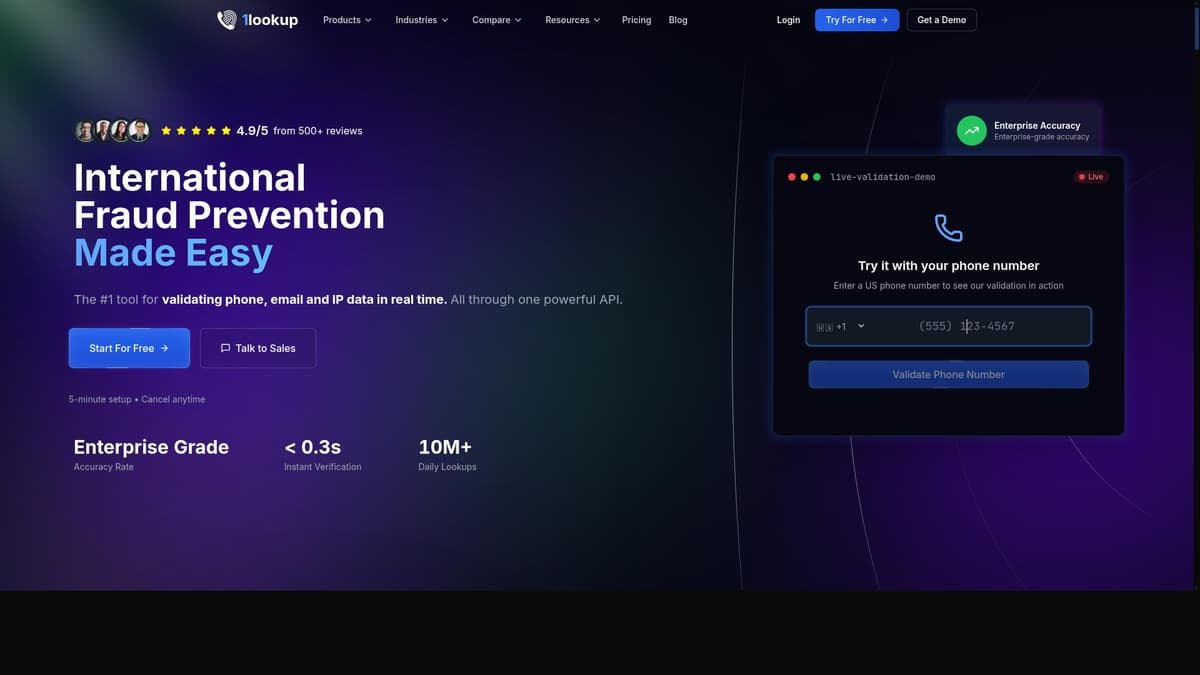Click the red window dot in demo panel
1200x675 pixels.
792,177
